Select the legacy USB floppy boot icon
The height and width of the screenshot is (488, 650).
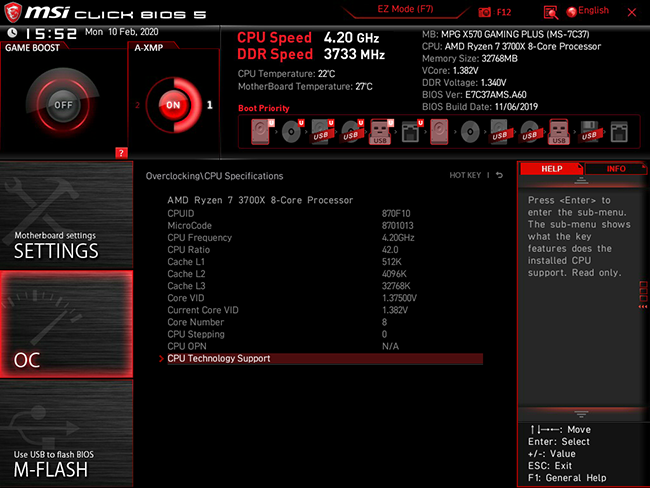(x=589, y=132)
